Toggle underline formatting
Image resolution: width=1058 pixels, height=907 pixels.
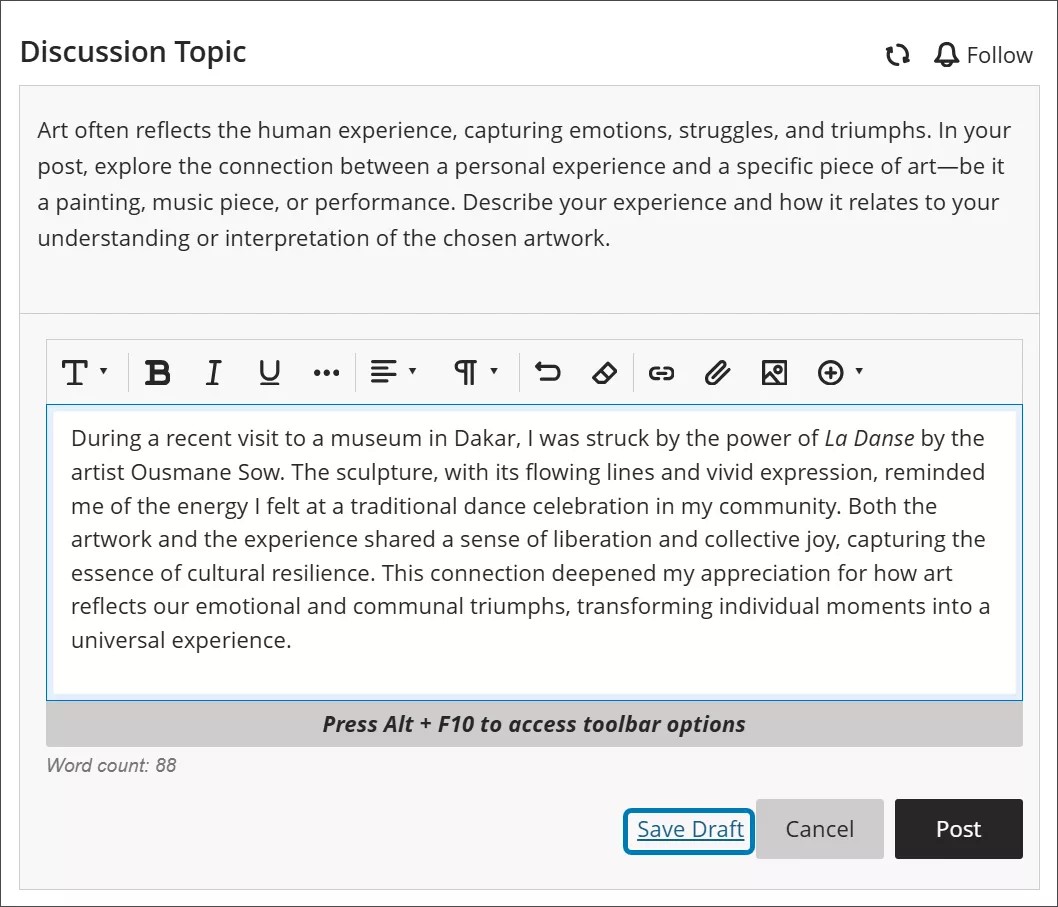pos(268,372)
